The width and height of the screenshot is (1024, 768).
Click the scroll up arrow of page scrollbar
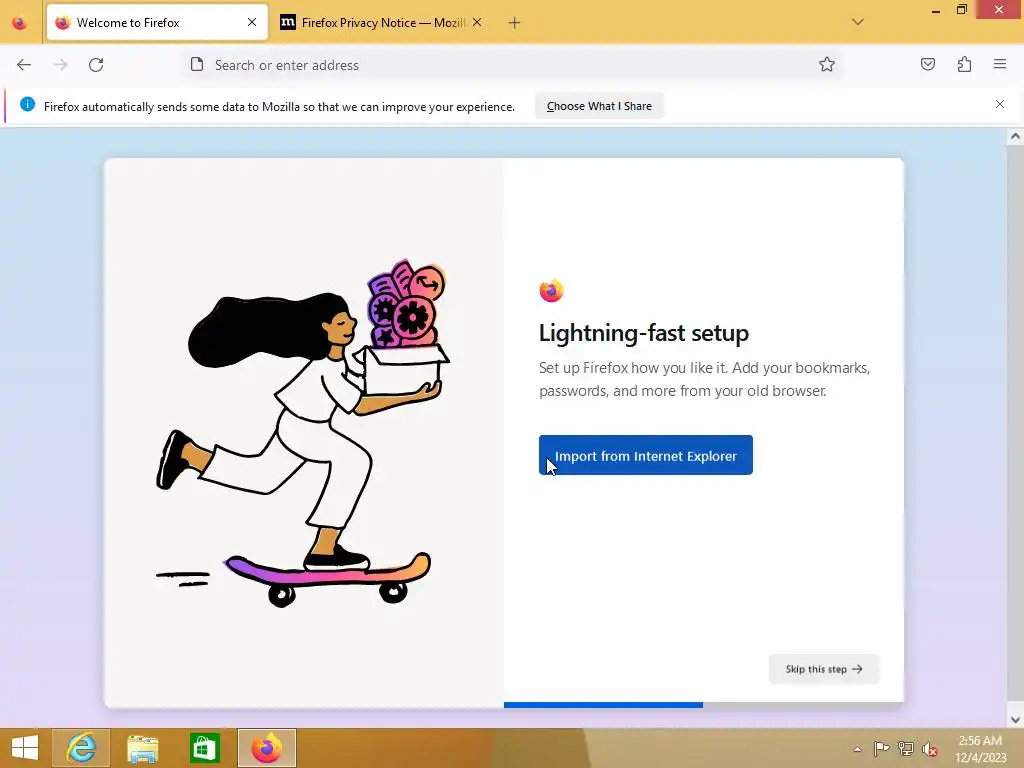(1015, 136)
